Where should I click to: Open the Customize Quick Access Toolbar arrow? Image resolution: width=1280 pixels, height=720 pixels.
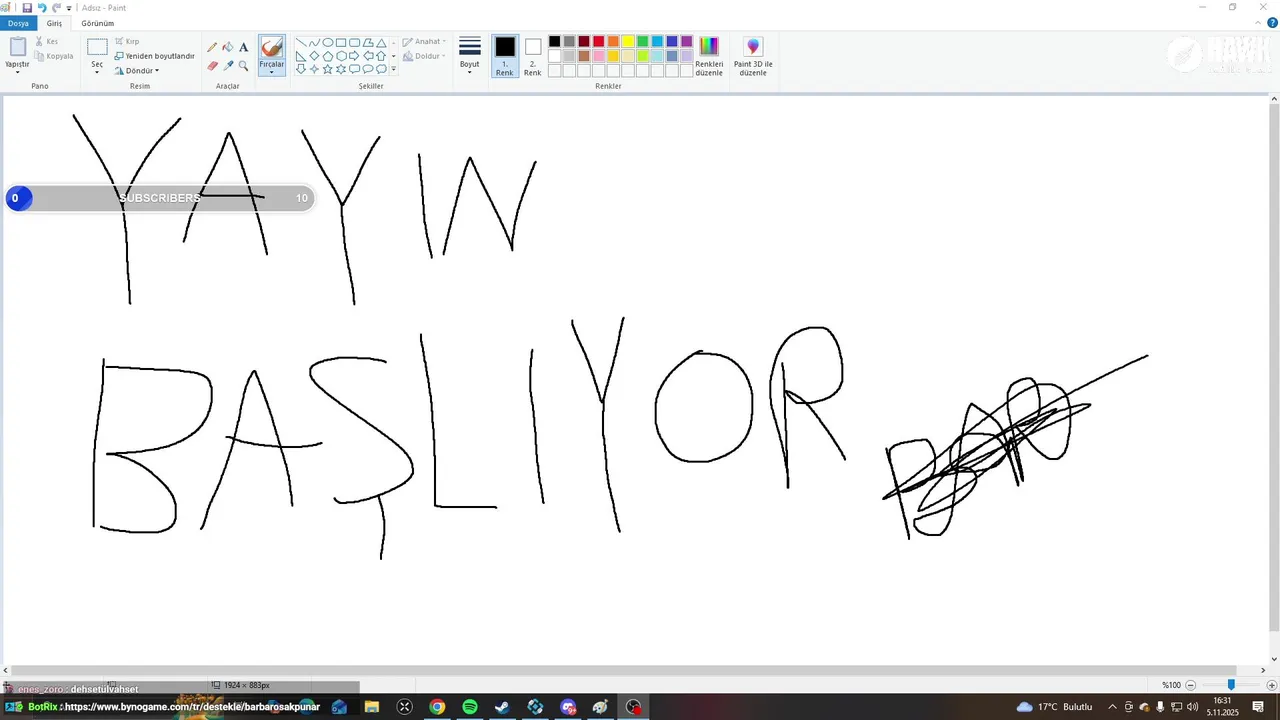pos(69,8)
